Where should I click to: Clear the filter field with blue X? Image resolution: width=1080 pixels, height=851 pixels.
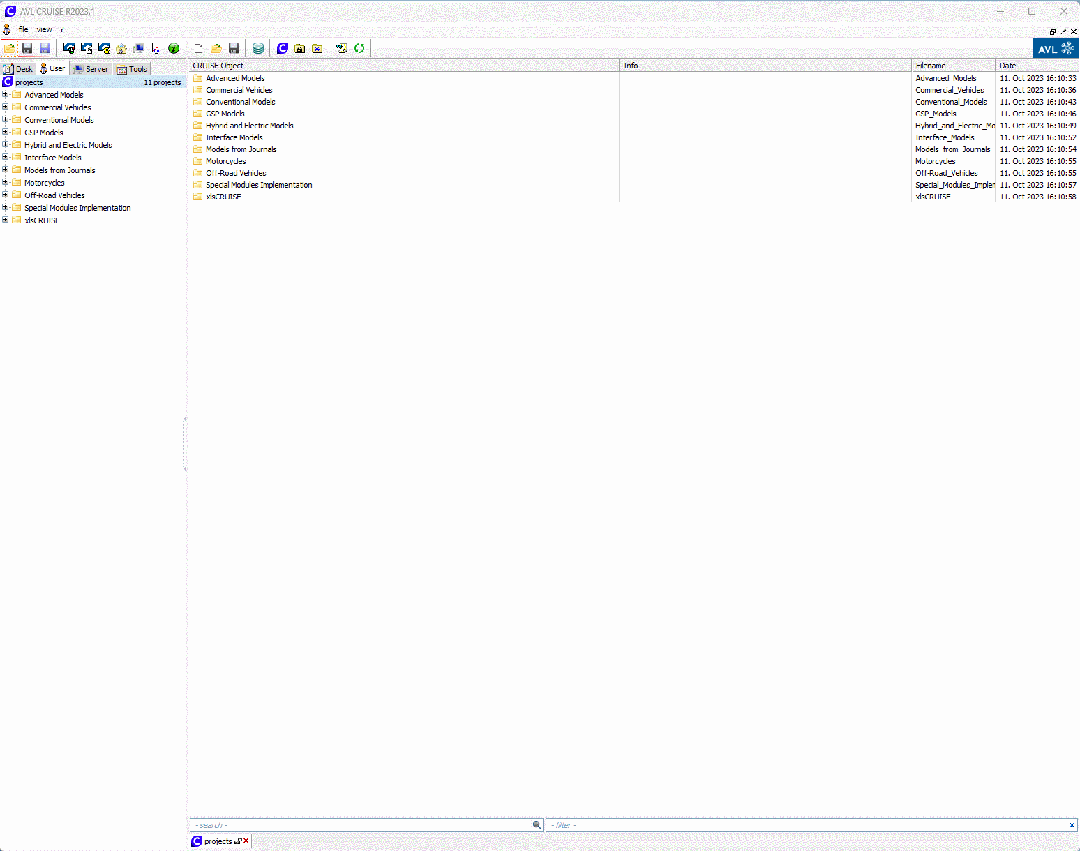point(1072,825)
